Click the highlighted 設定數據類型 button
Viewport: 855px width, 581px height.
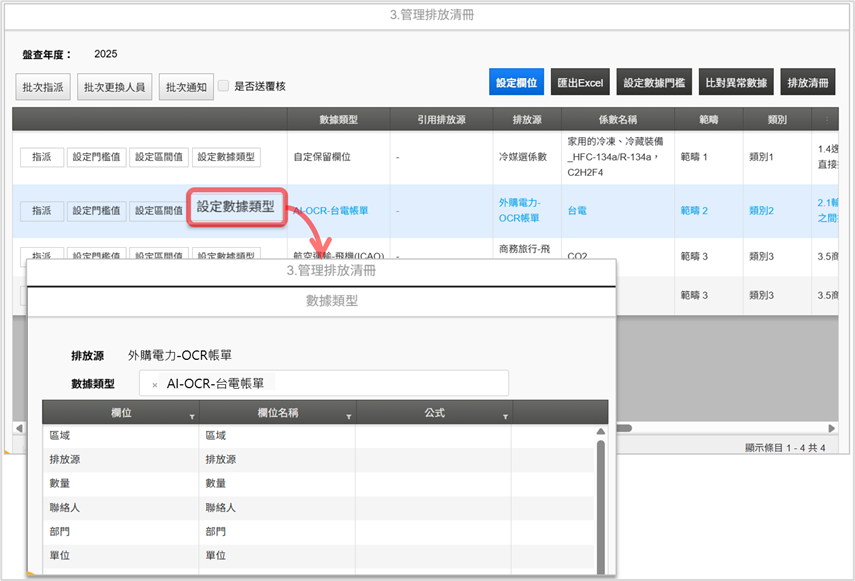(x=235, y=207)
